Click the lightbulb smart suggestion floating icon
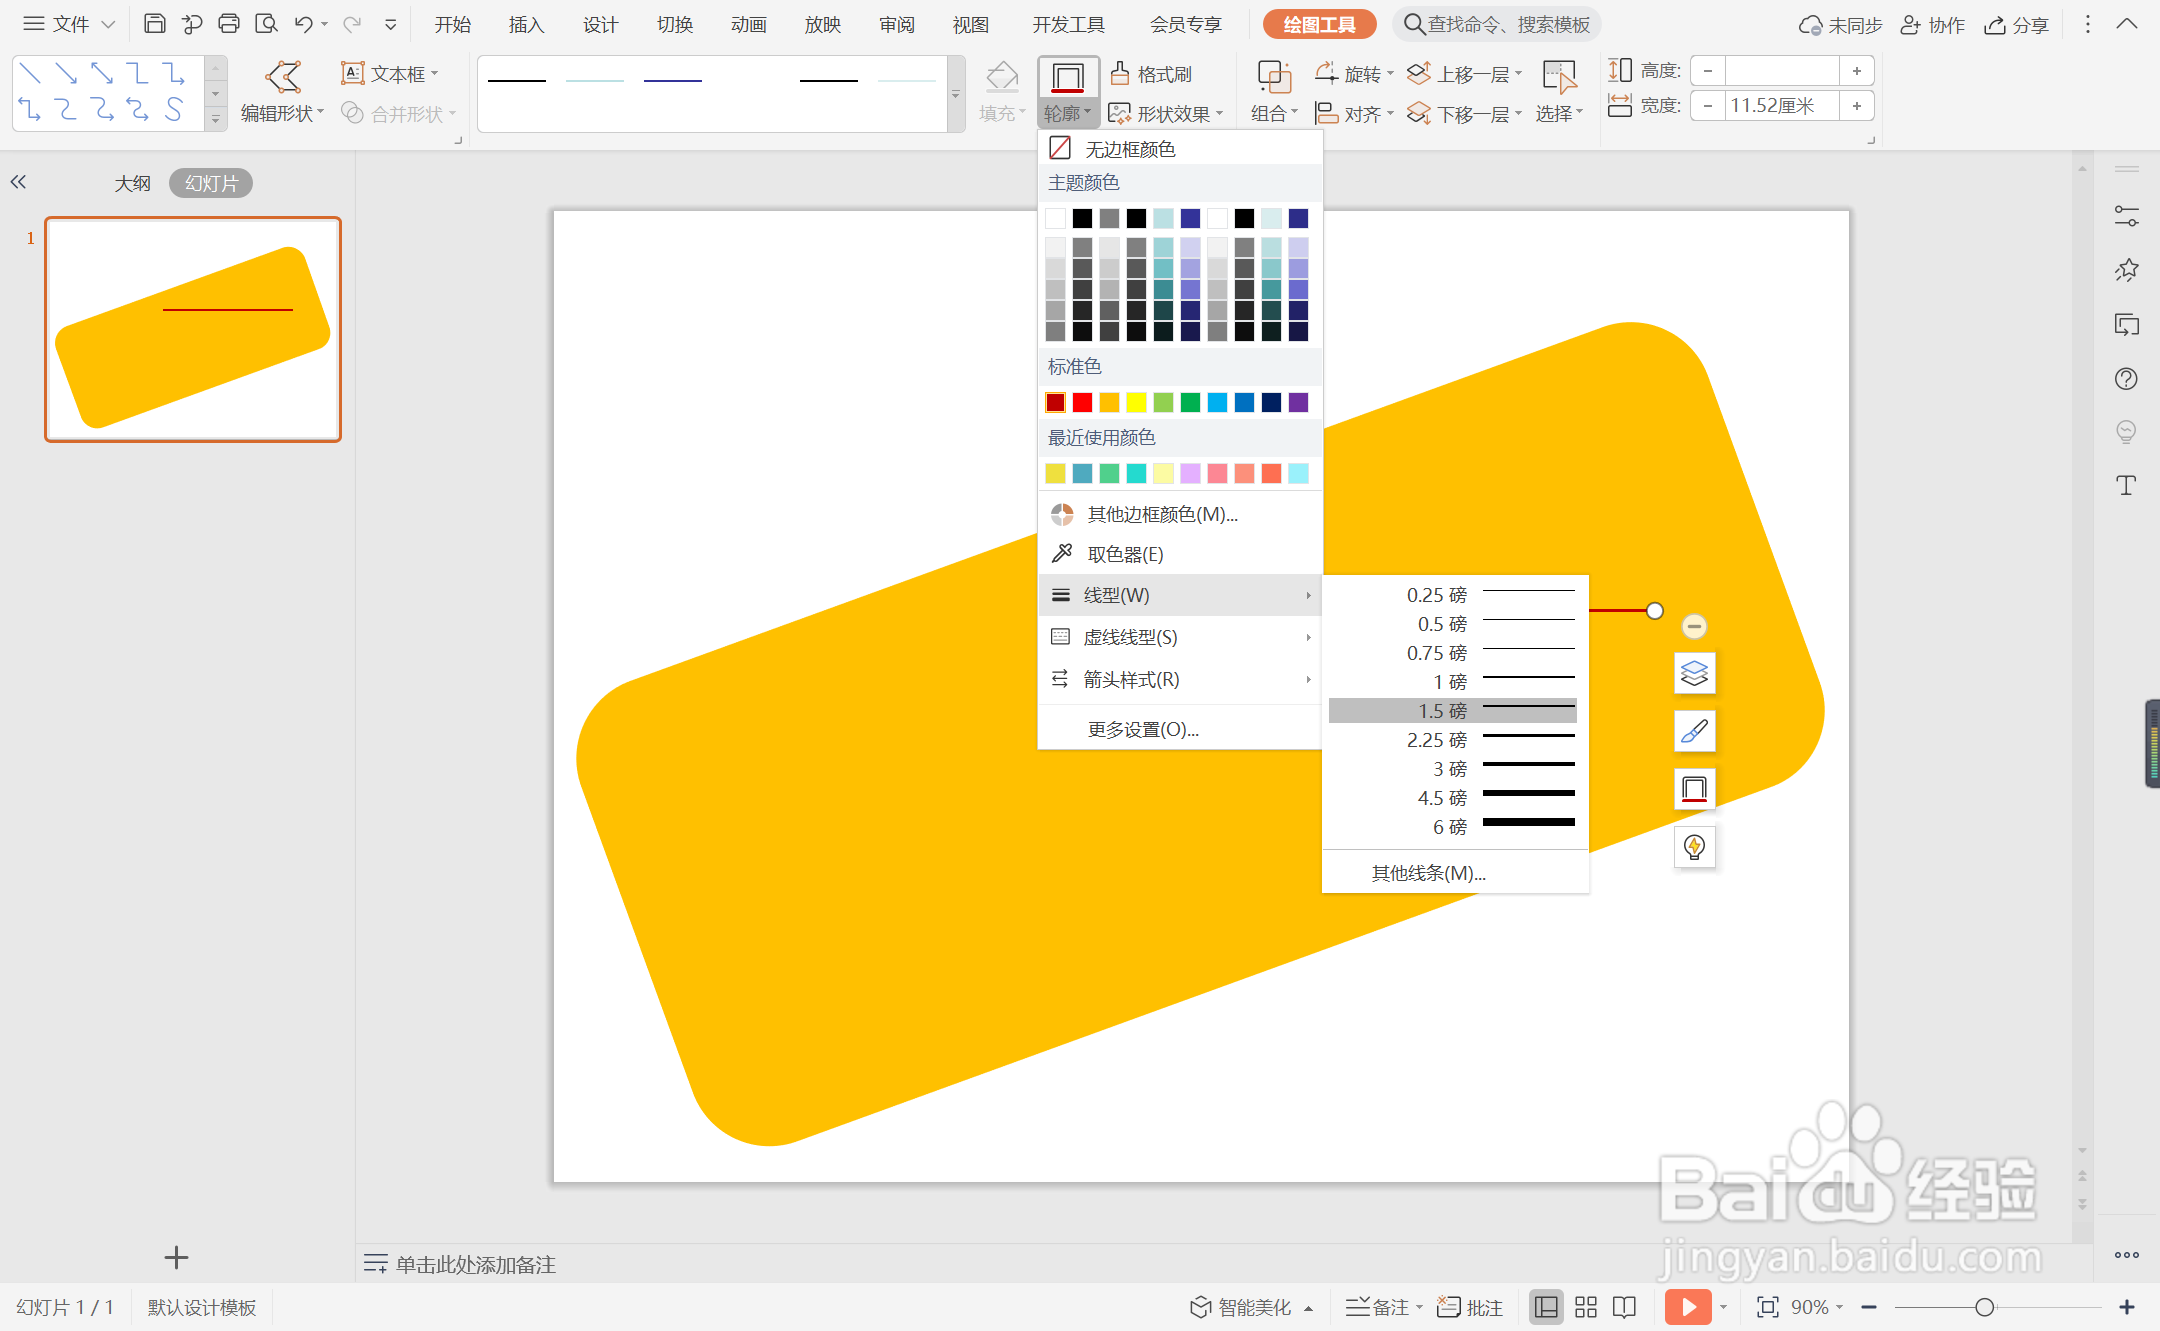 (x=1694, y=847)
